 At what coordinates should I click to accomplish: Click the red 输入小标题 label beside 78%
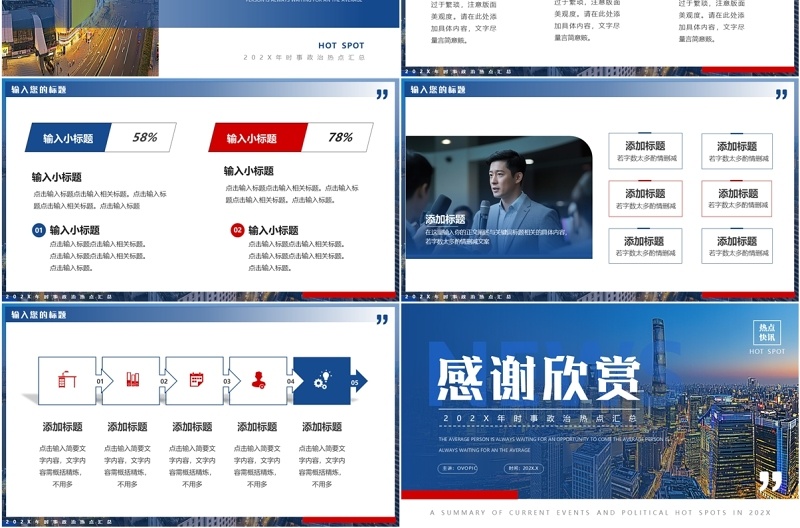coord(258,138)
